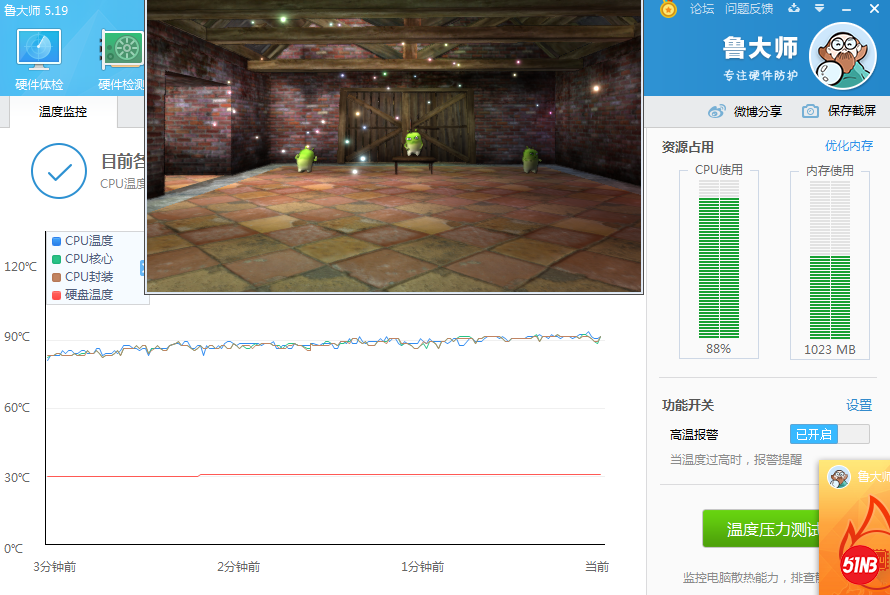This screenshot has height=595, width=890.
Task: Click the 3分钟前 time axis label
Action: [55, 567]
